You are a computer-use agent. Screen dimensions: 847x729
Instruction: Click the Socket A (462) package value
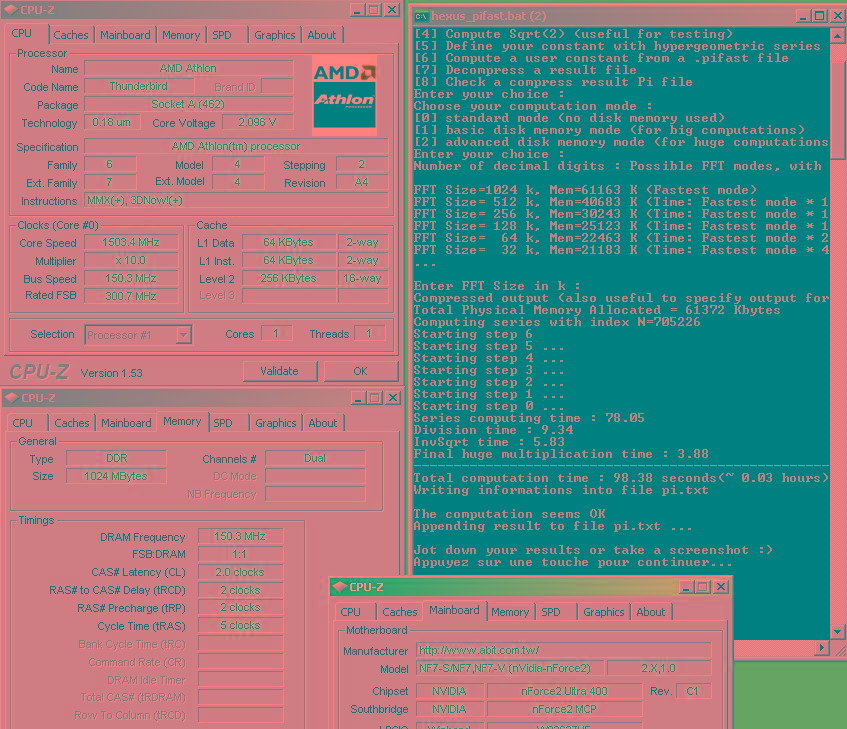point(189,104)
